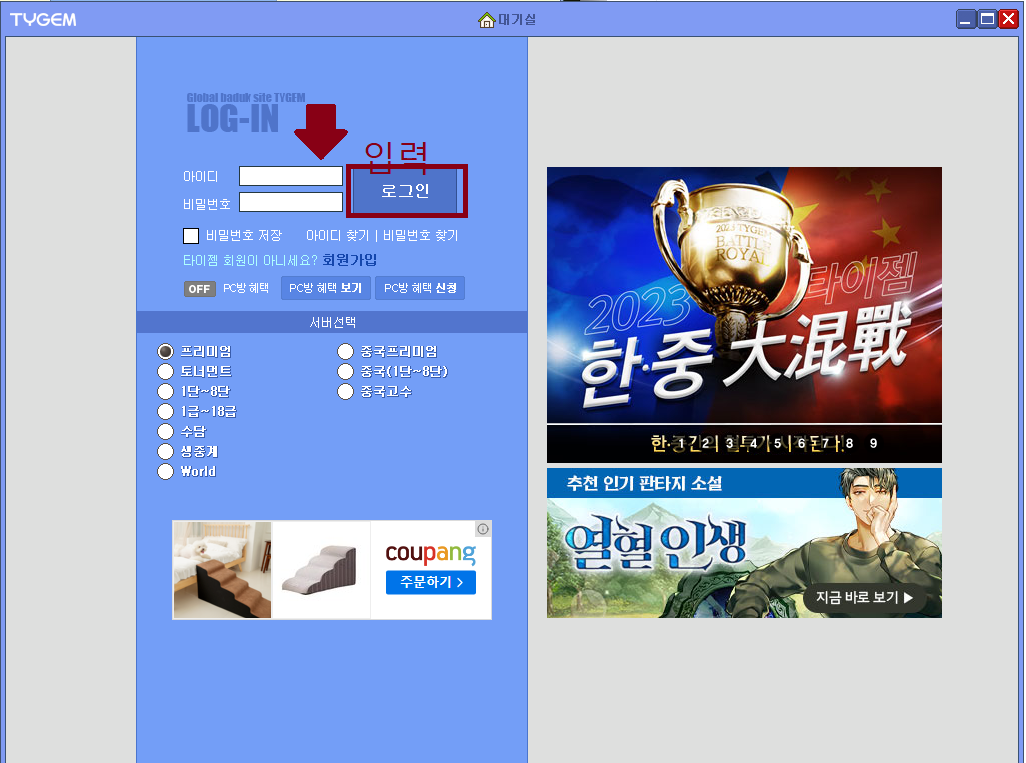
Task: Minimize the TYGEM window
Action: coord(966,19)
